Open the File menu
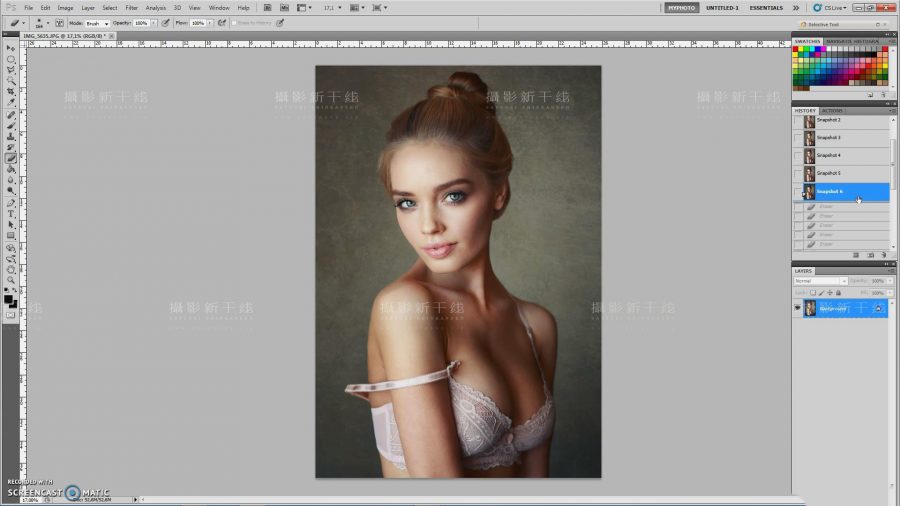Image resolution: width=900 pixels, height=506 pixels. [29, 8]
